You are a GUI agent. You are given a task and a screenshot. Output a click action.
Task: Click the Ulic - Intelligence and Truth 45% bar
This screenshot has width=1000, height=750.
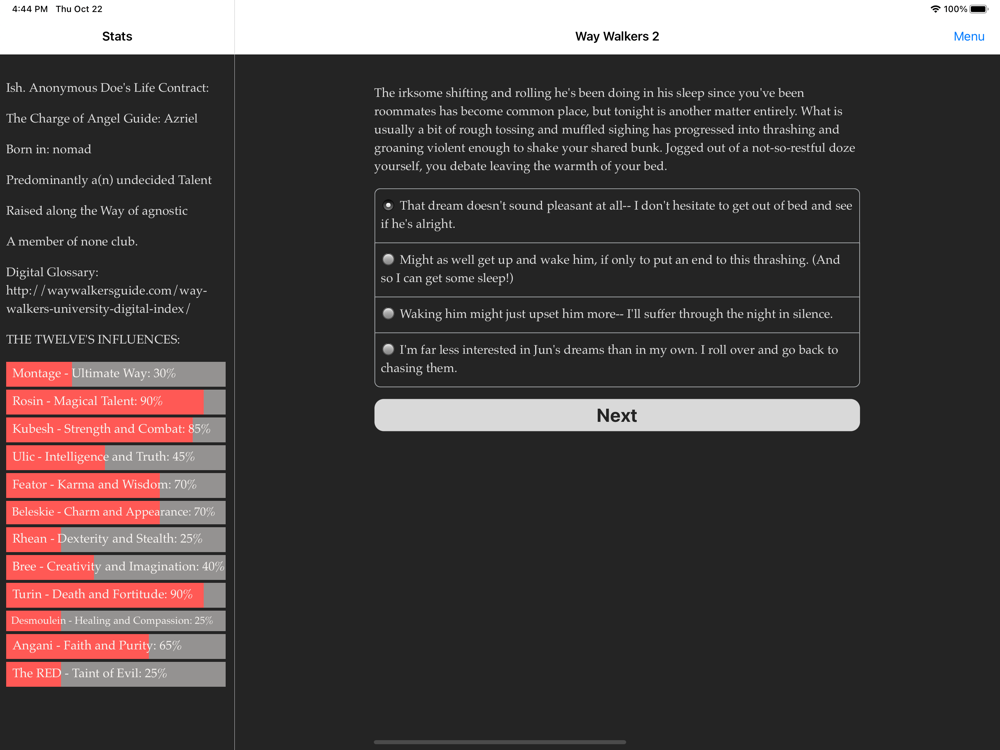[x=115, y=457]
